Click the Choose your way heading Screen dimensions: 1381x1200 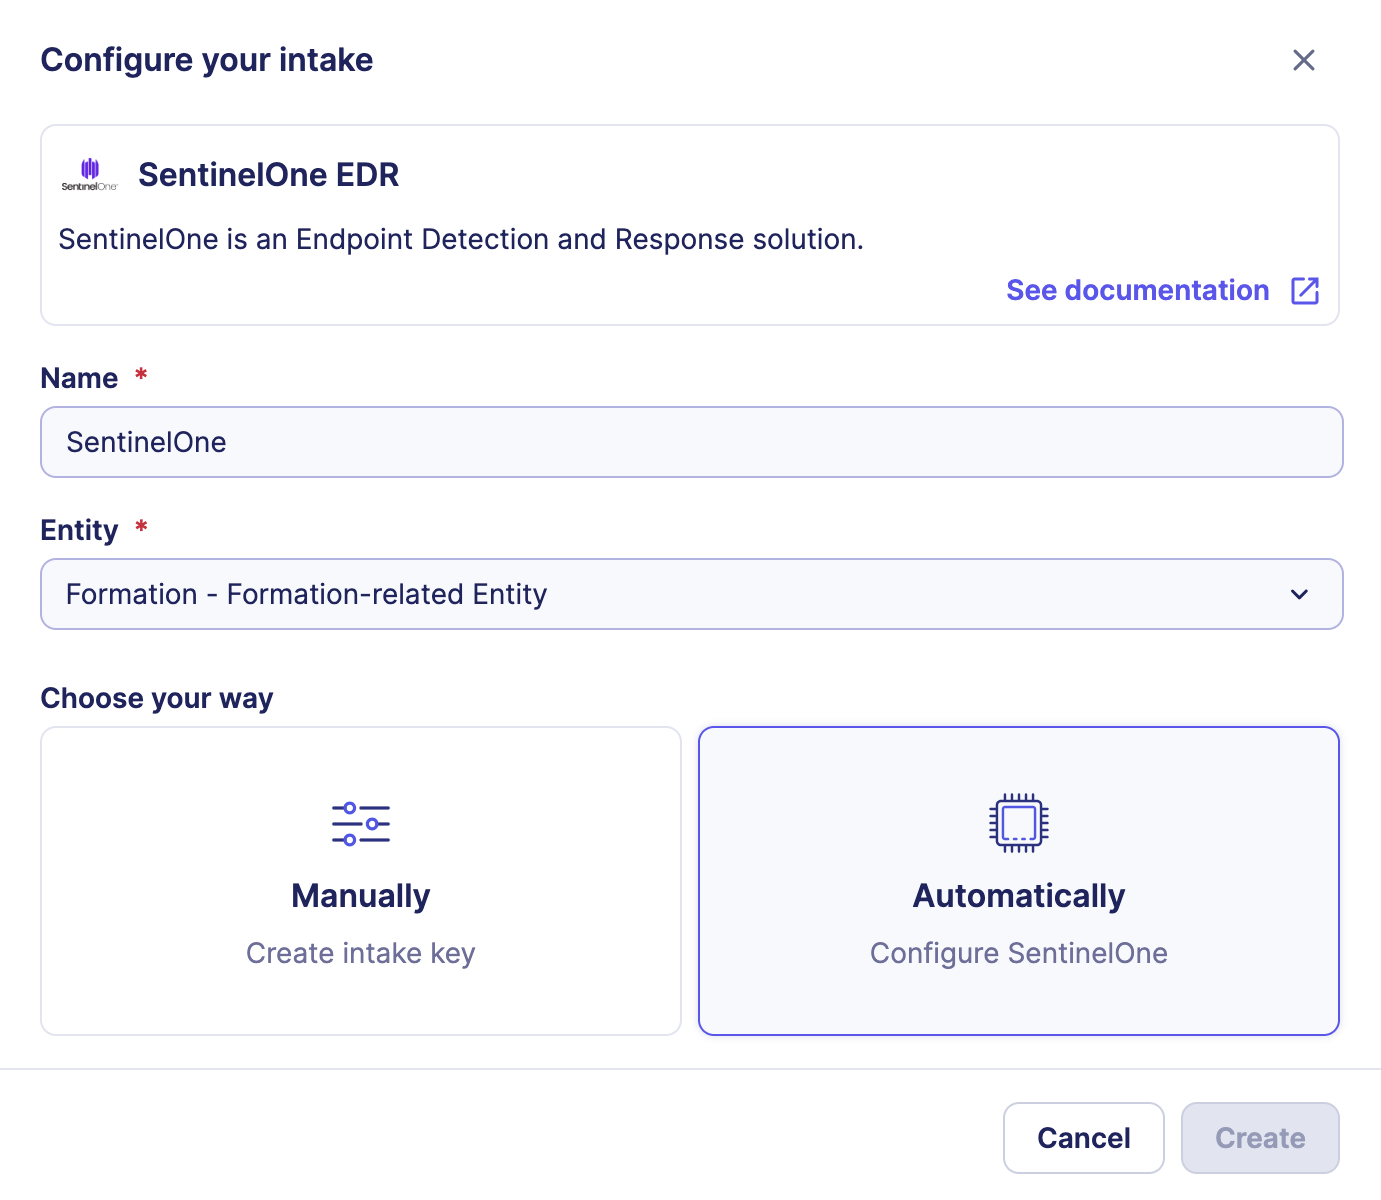click(157, 698)
